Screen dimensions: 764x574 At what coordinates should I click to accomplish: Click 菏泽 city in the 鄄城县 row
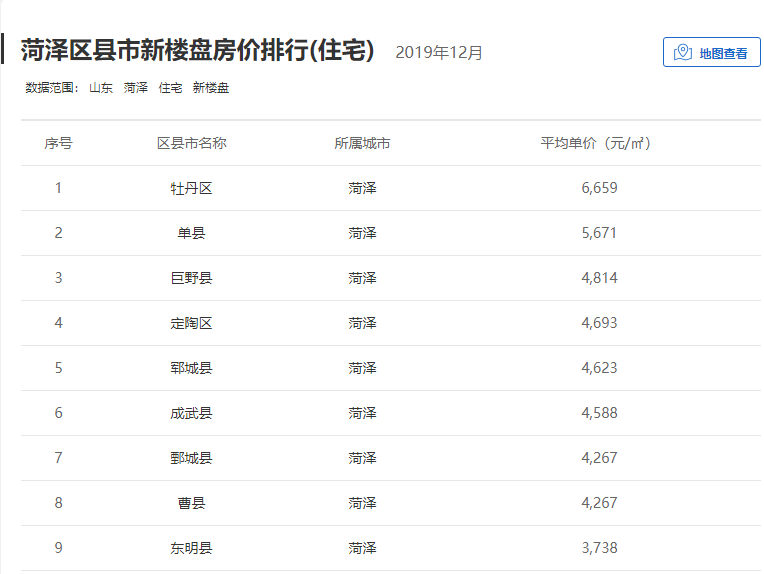tap(362, 458)
